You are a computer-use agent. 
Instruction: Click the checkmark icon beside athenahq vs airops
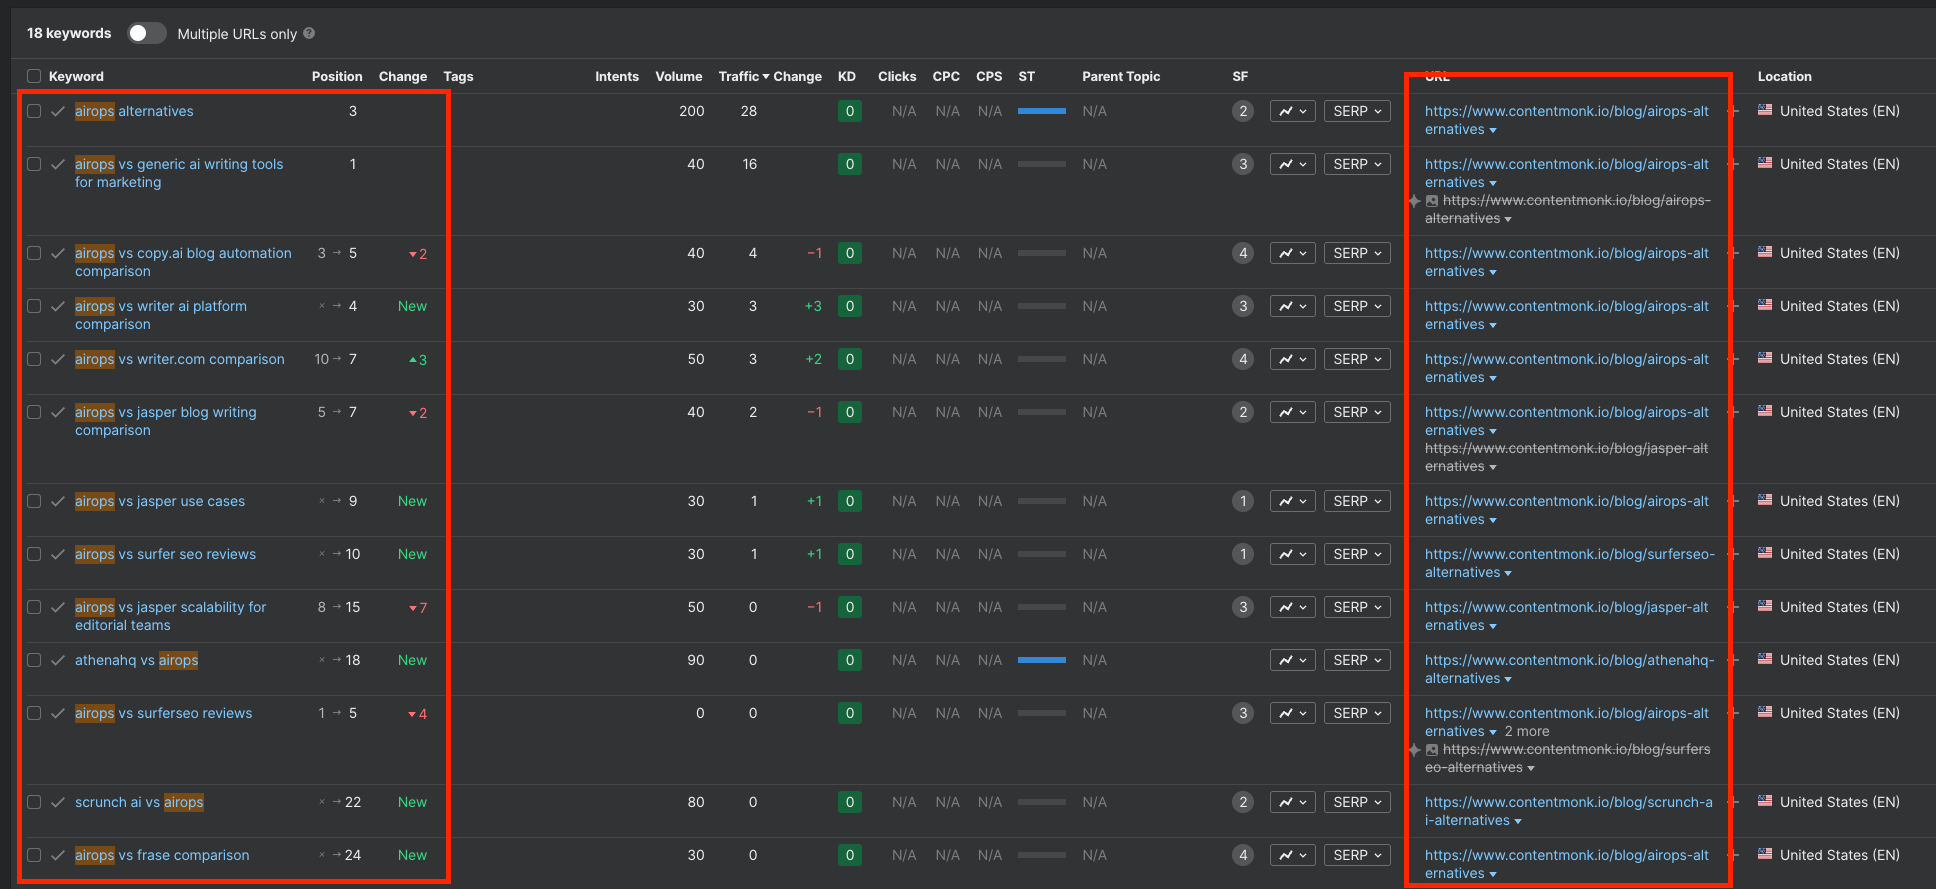pyautogui.click(x=58, y=660)
